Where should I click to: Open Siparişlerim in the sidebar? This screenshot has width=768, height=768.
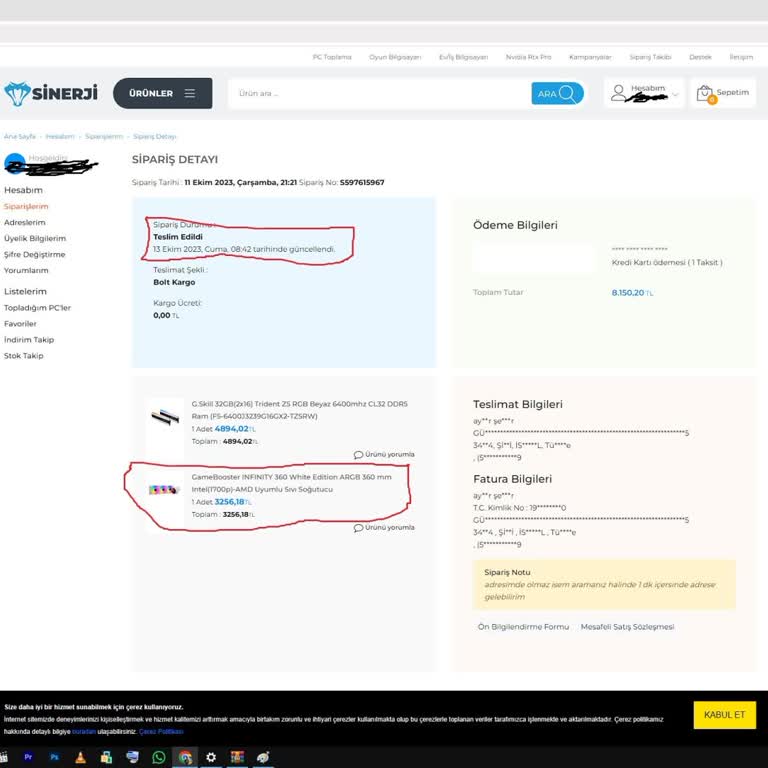coord(26,206)
